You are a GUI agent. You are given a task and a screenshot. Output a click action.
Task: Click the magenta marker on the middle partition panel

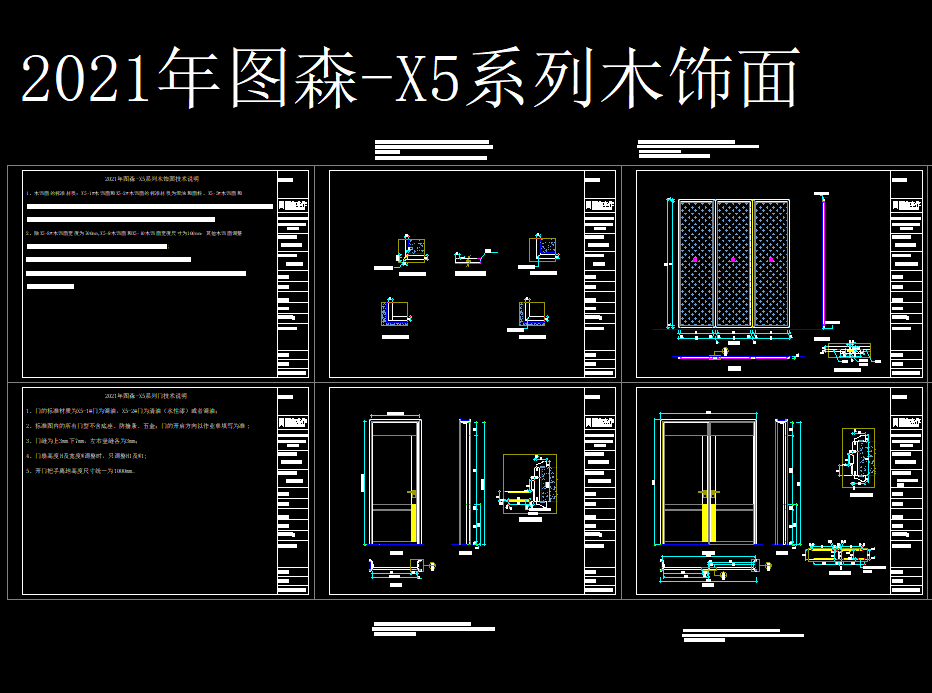pyautogui.click(x=733, y=260)
